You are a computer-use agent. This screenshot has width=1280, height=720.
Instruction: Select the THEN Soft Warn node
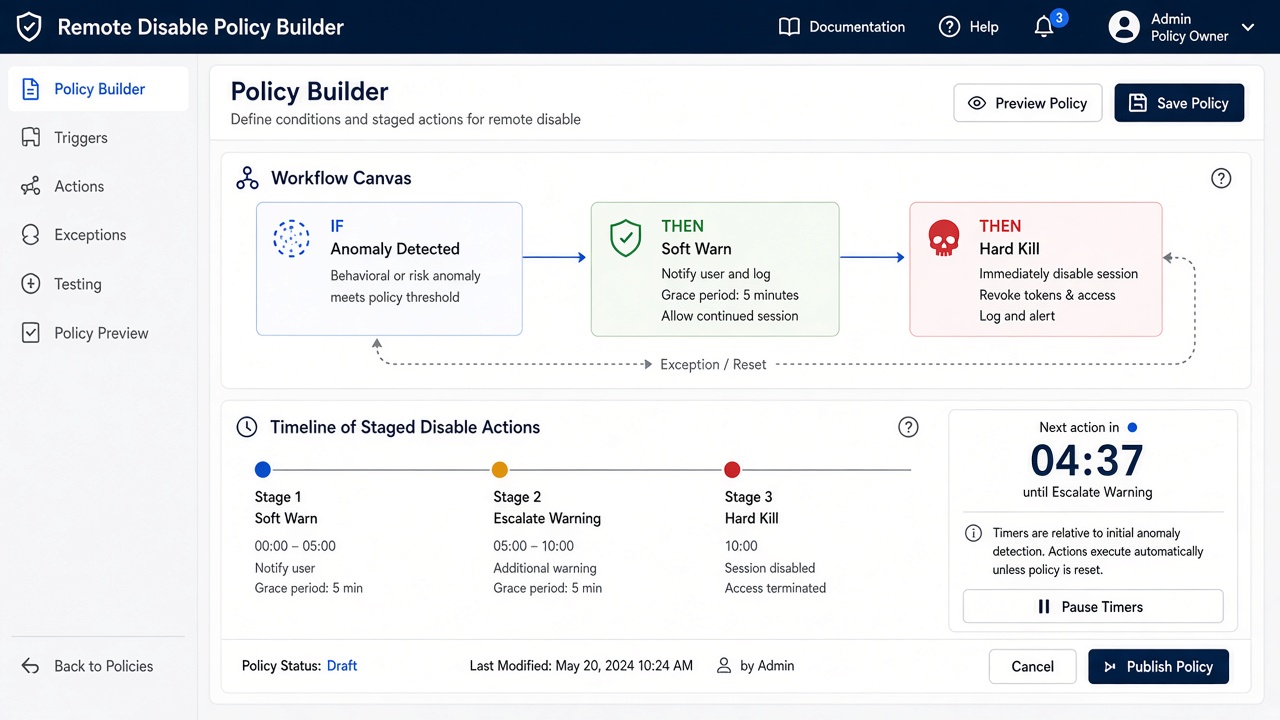click(x=715, y=269)
